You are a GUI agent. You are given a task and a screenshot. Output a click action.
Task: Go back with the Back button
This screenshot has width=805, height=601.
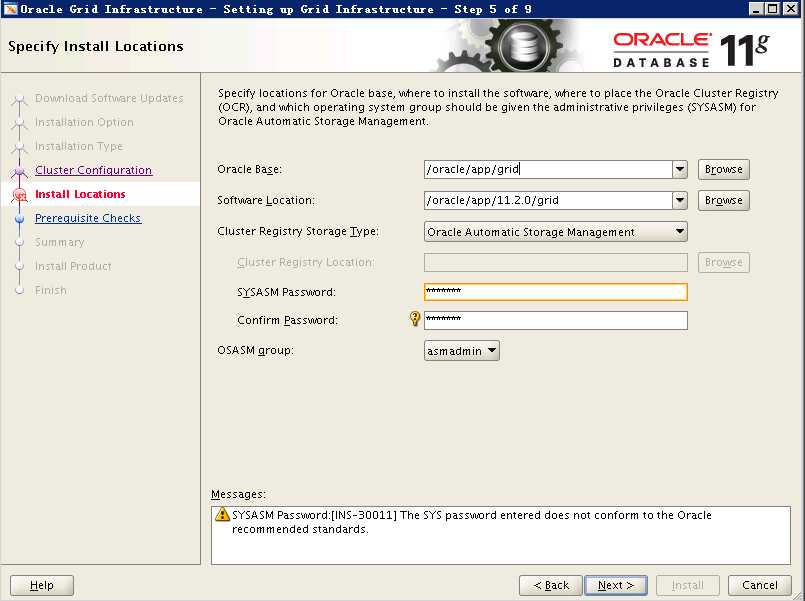pyautogui.click(x=550, y=585)
